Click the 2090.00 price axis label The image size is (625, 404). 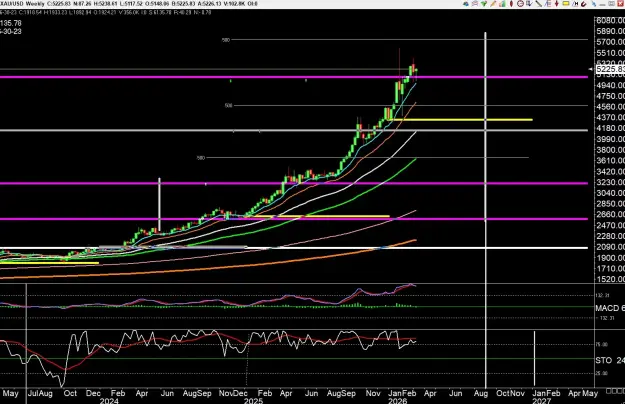click(611, 247)
